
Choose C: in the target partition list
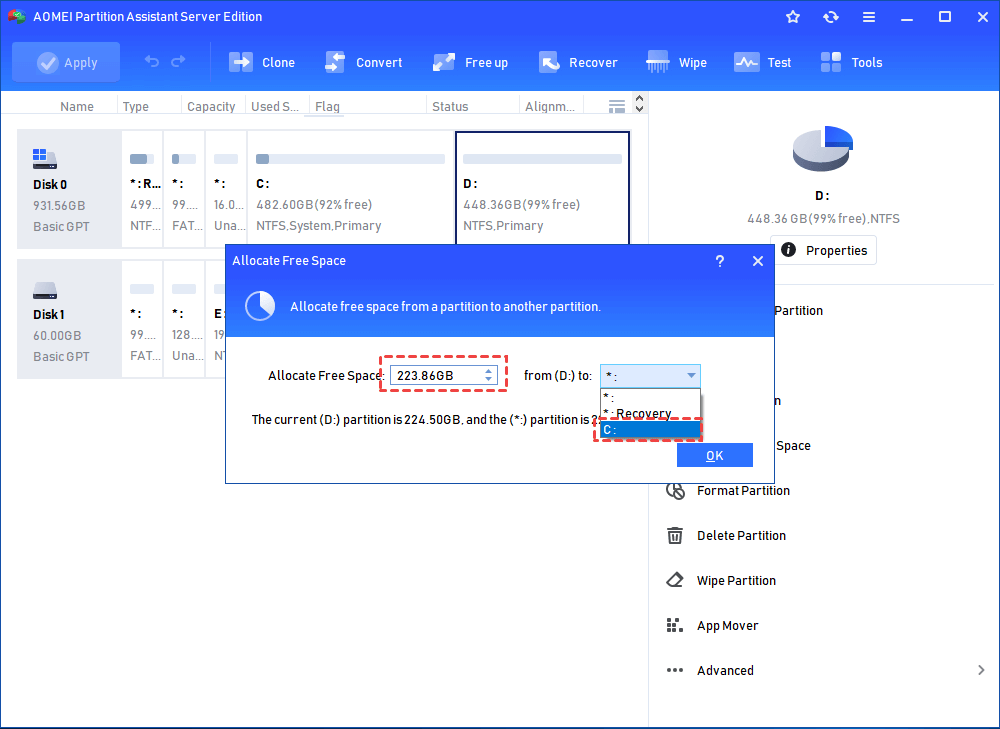[650, 430]
